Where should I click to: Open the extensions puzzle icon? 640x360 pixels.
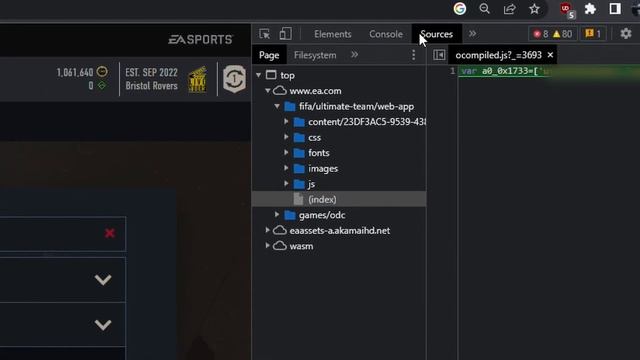click(x=590, y=9)
